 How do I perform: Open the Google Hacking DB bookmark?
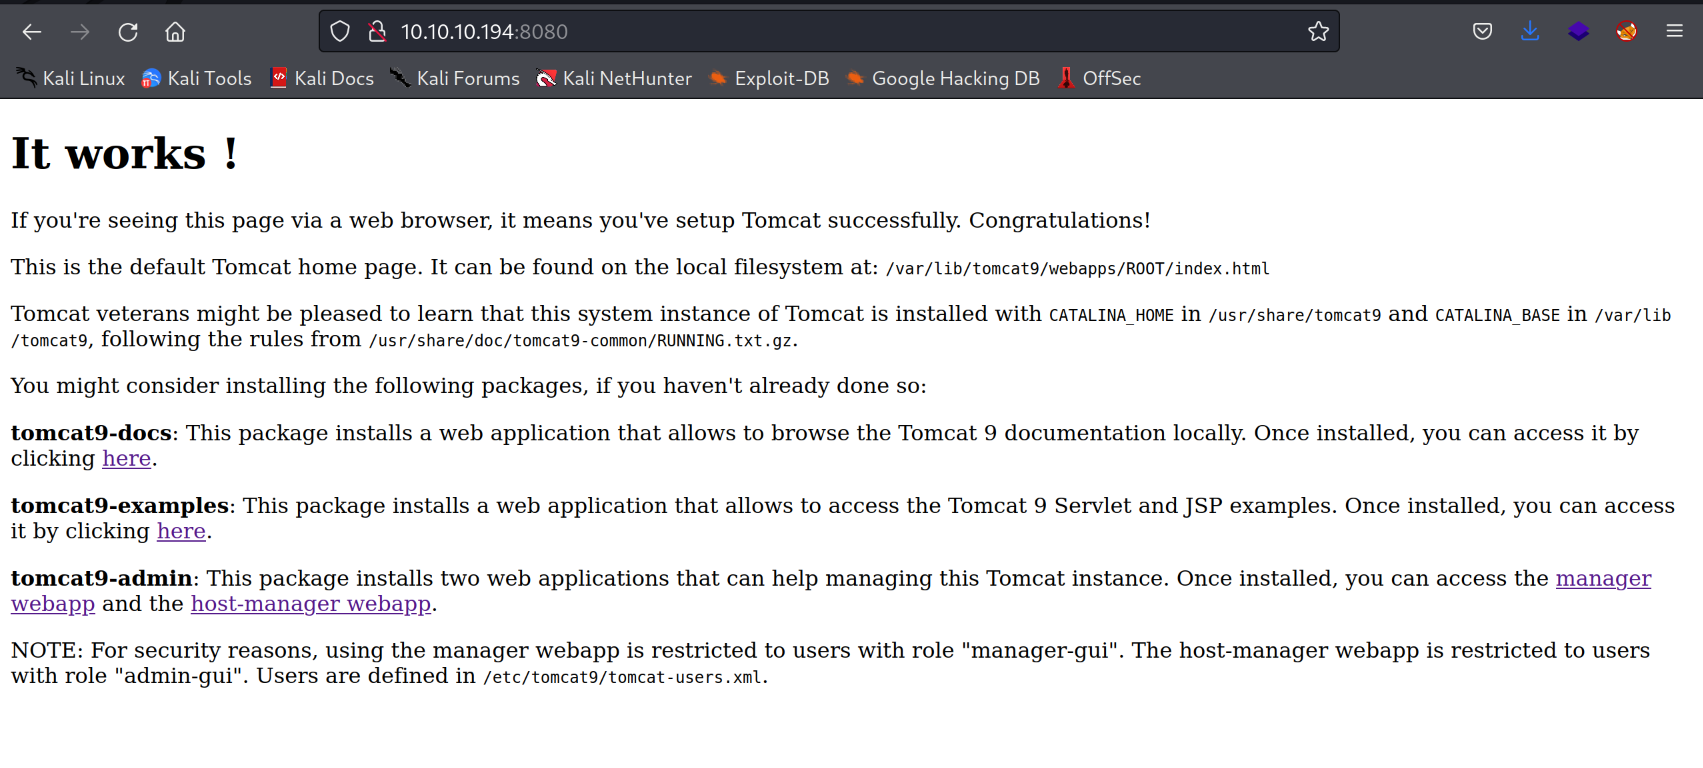[943, 78]
